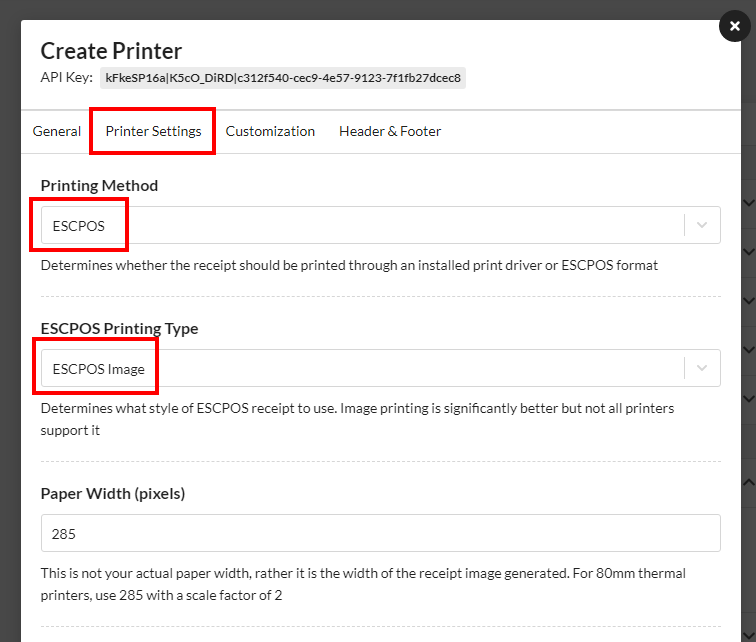The height and width of the screenshot is (642, 756).
Task: Click the ESCPOS value in Printing Method
Action: [x=79, y=226]
